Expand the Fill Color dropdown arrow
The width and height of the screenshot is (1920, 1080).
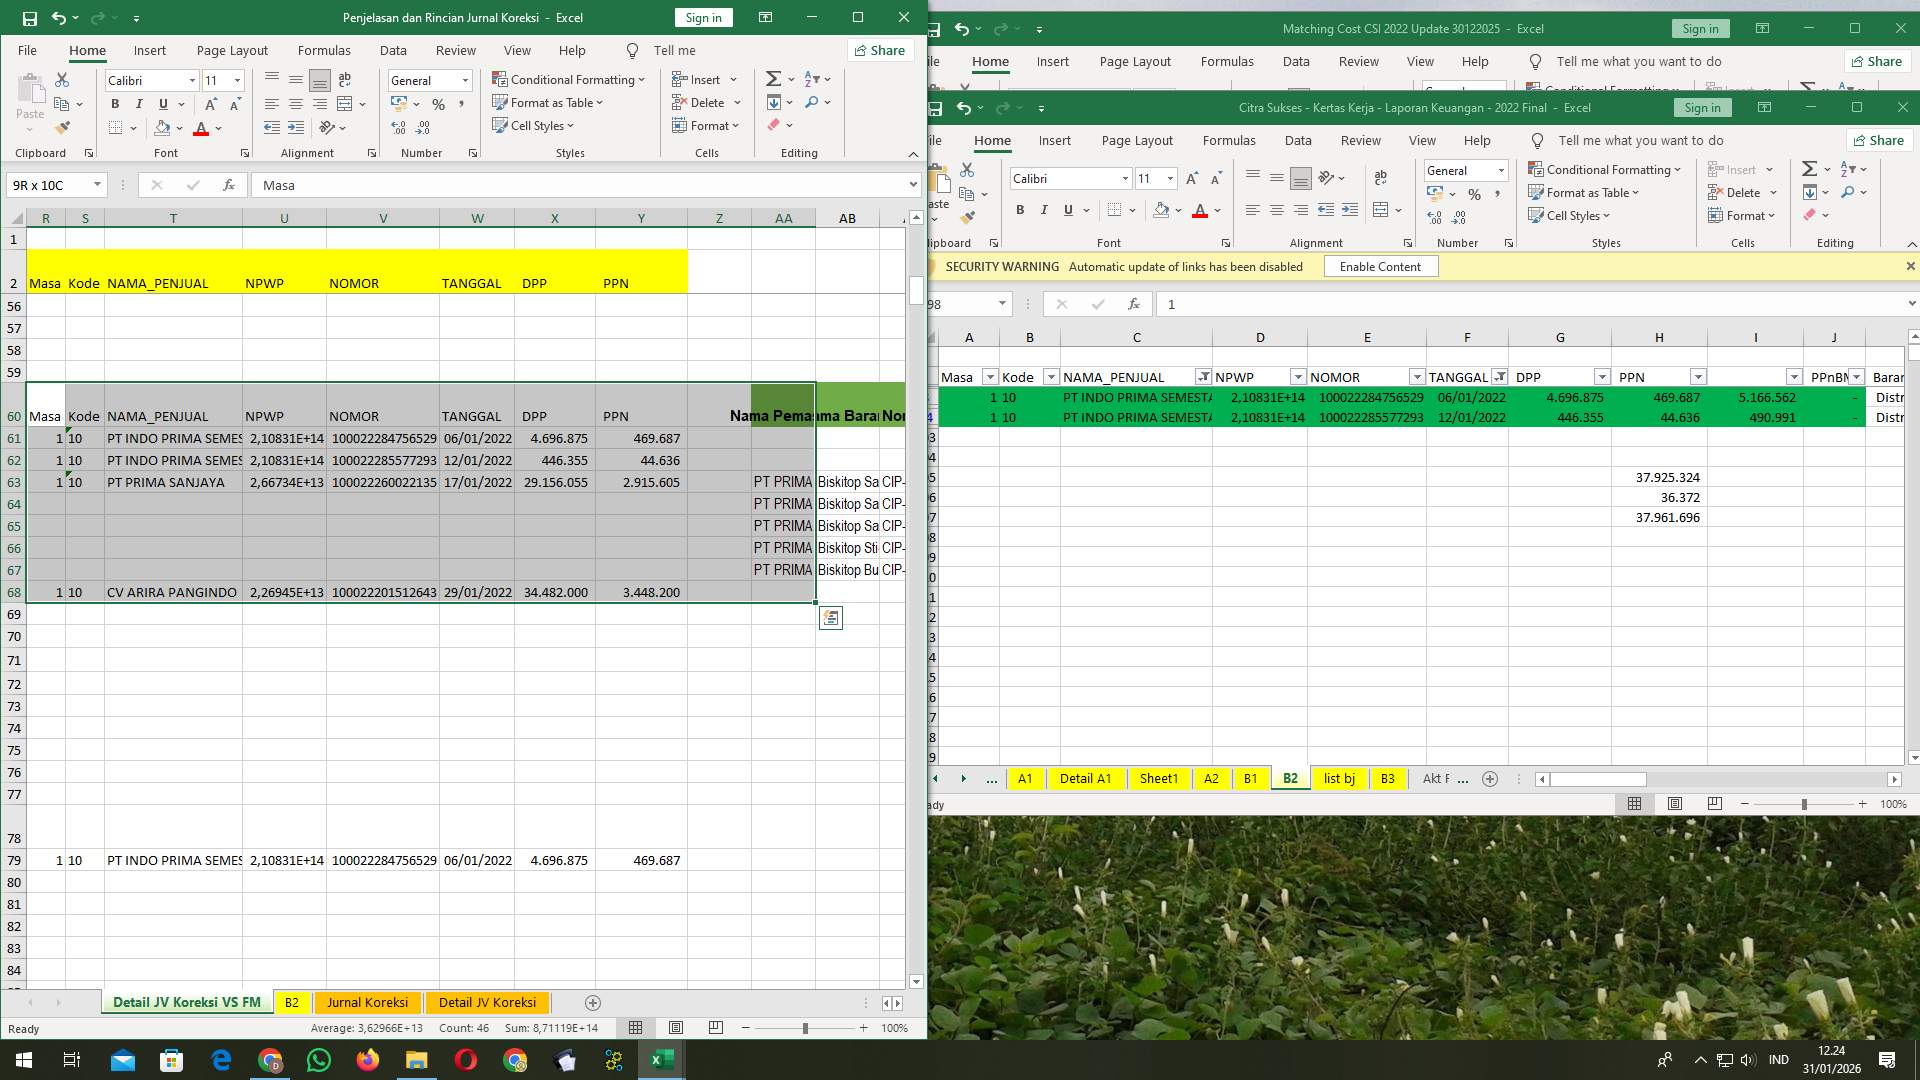pos(178,127)
